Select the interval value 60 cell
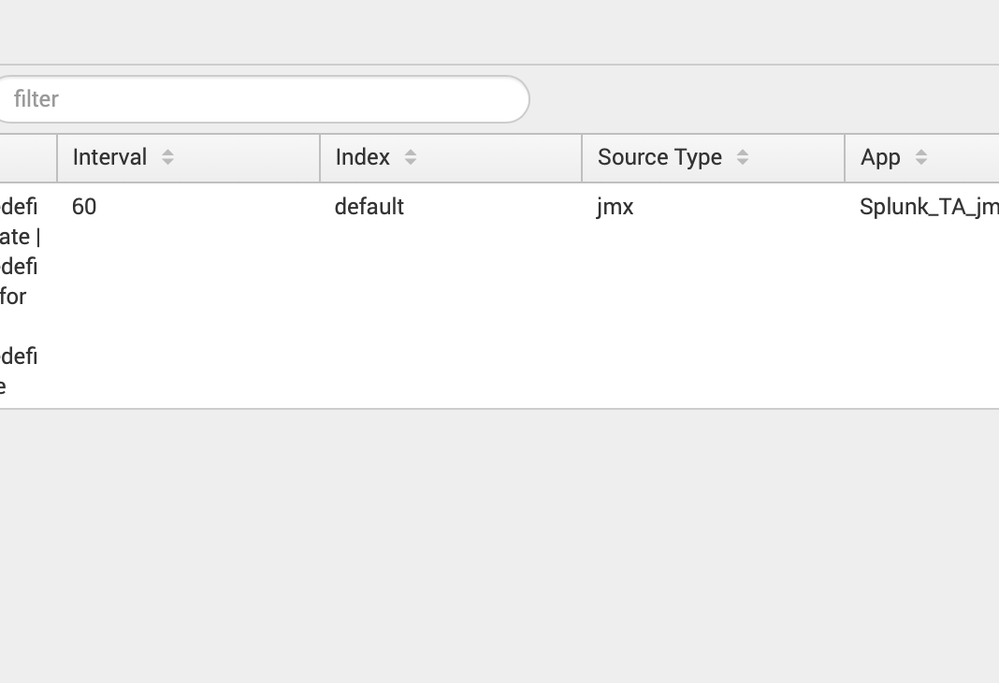999x683 pixels. pyautogui.click(x=84, y=207)
